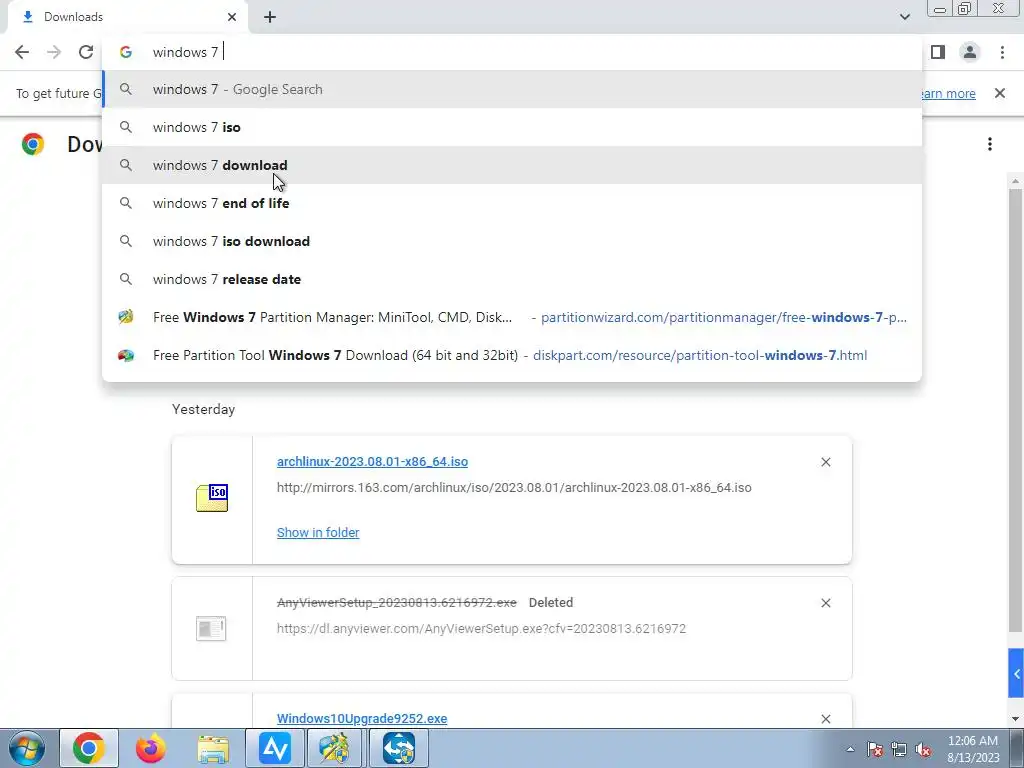Click 'Show in folder' for archlinux iso
This screenshot has width=1024, height=768.
tap(318, 532)
